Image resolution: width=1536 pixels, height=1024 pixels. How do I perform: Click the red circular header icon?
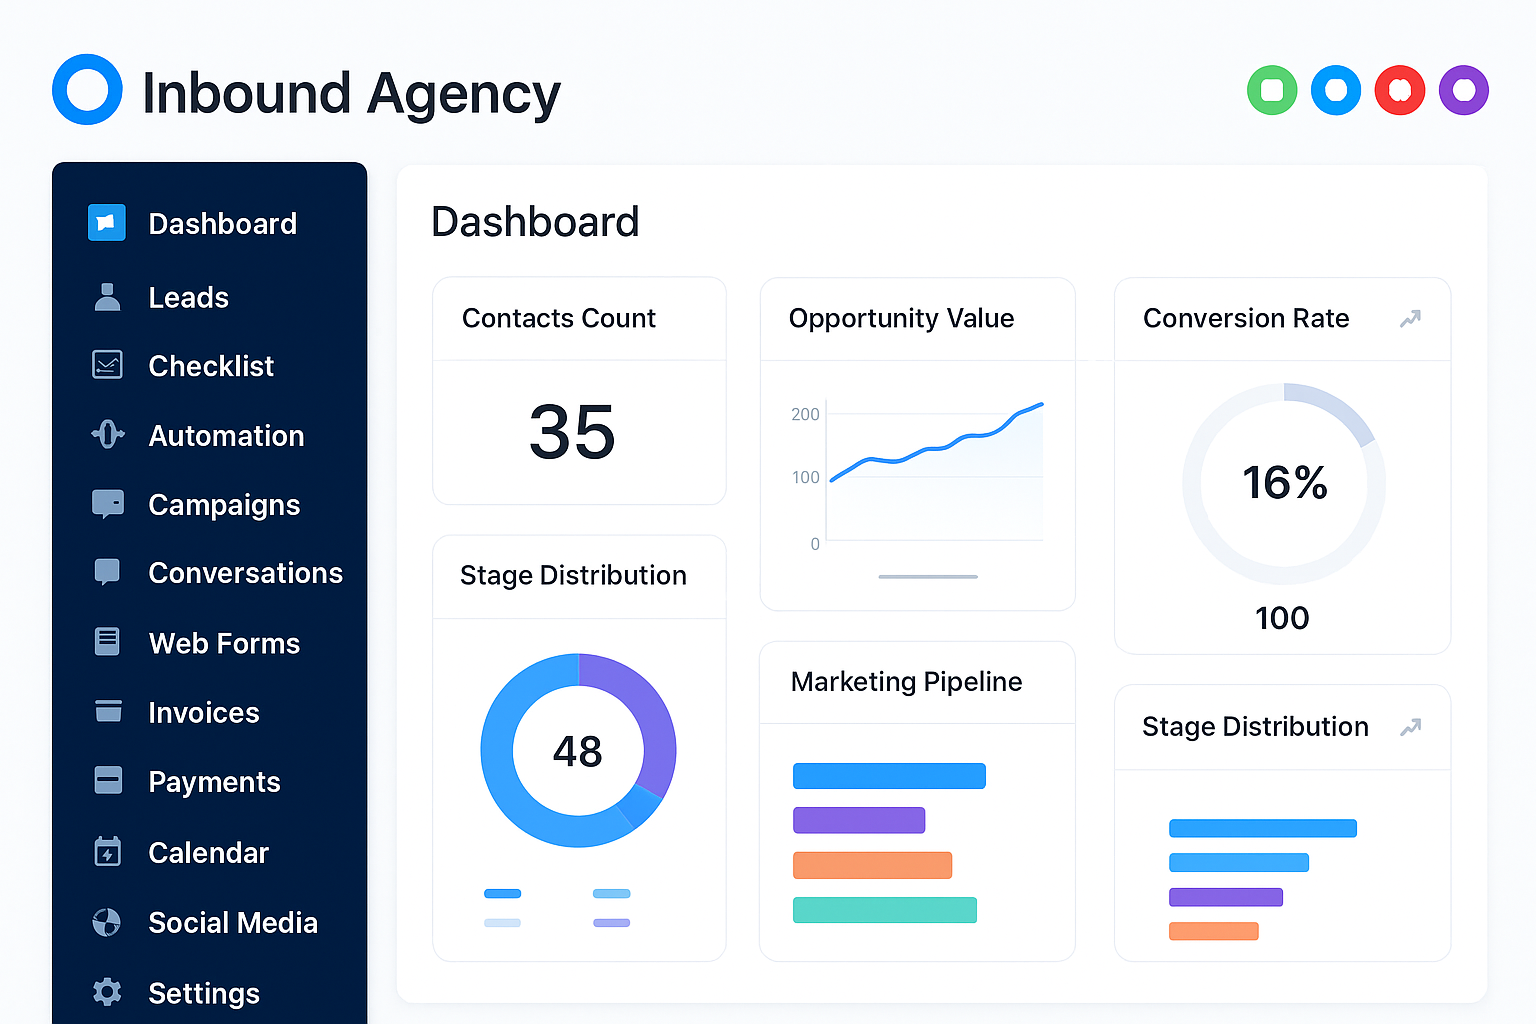click(x=1400, y=91)
